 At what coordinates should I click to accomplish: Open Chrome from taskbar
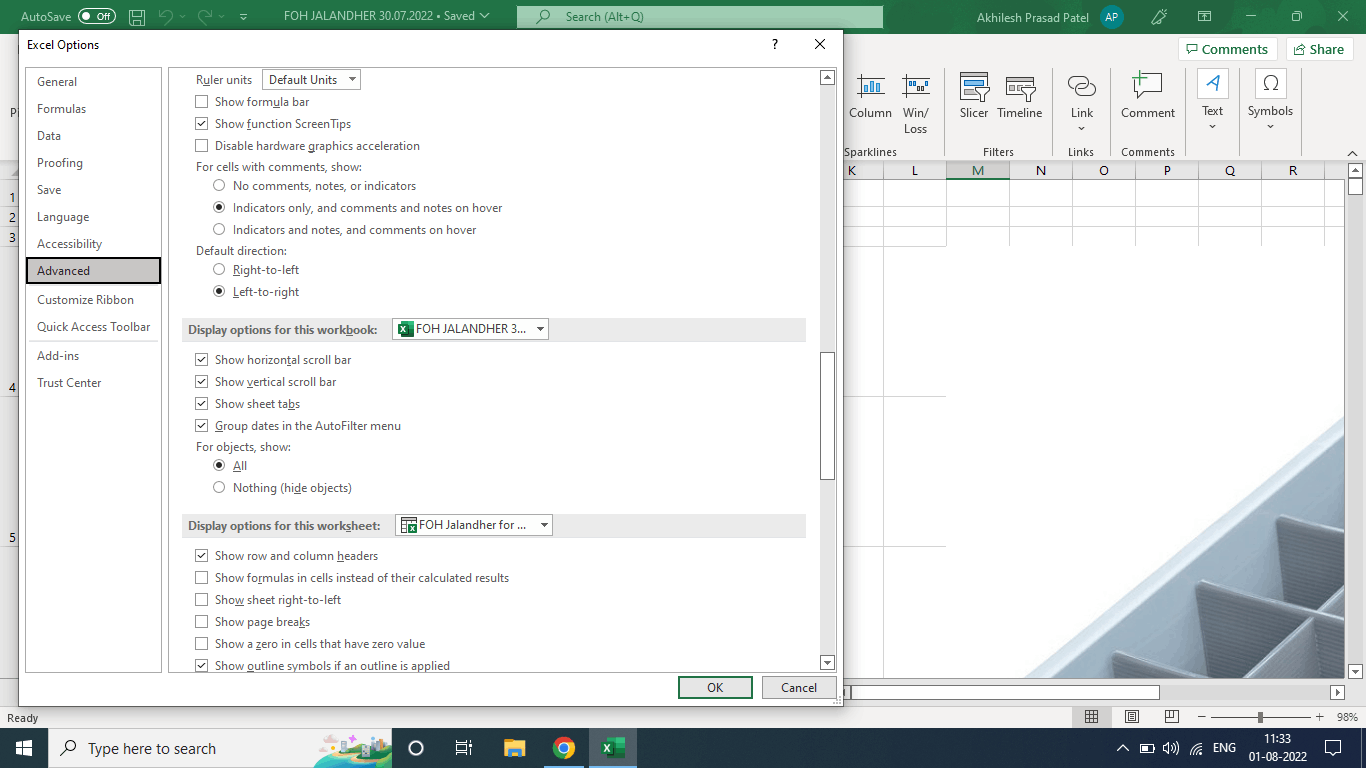click(564, 748)
